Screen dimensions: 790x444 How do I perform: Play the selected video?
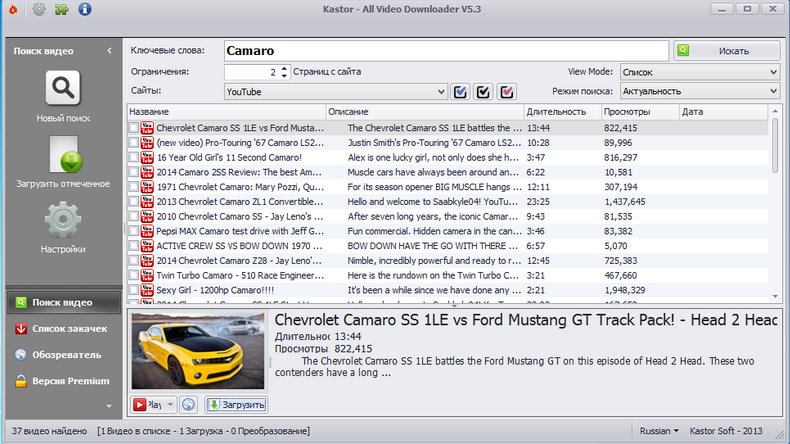[148, 405]
